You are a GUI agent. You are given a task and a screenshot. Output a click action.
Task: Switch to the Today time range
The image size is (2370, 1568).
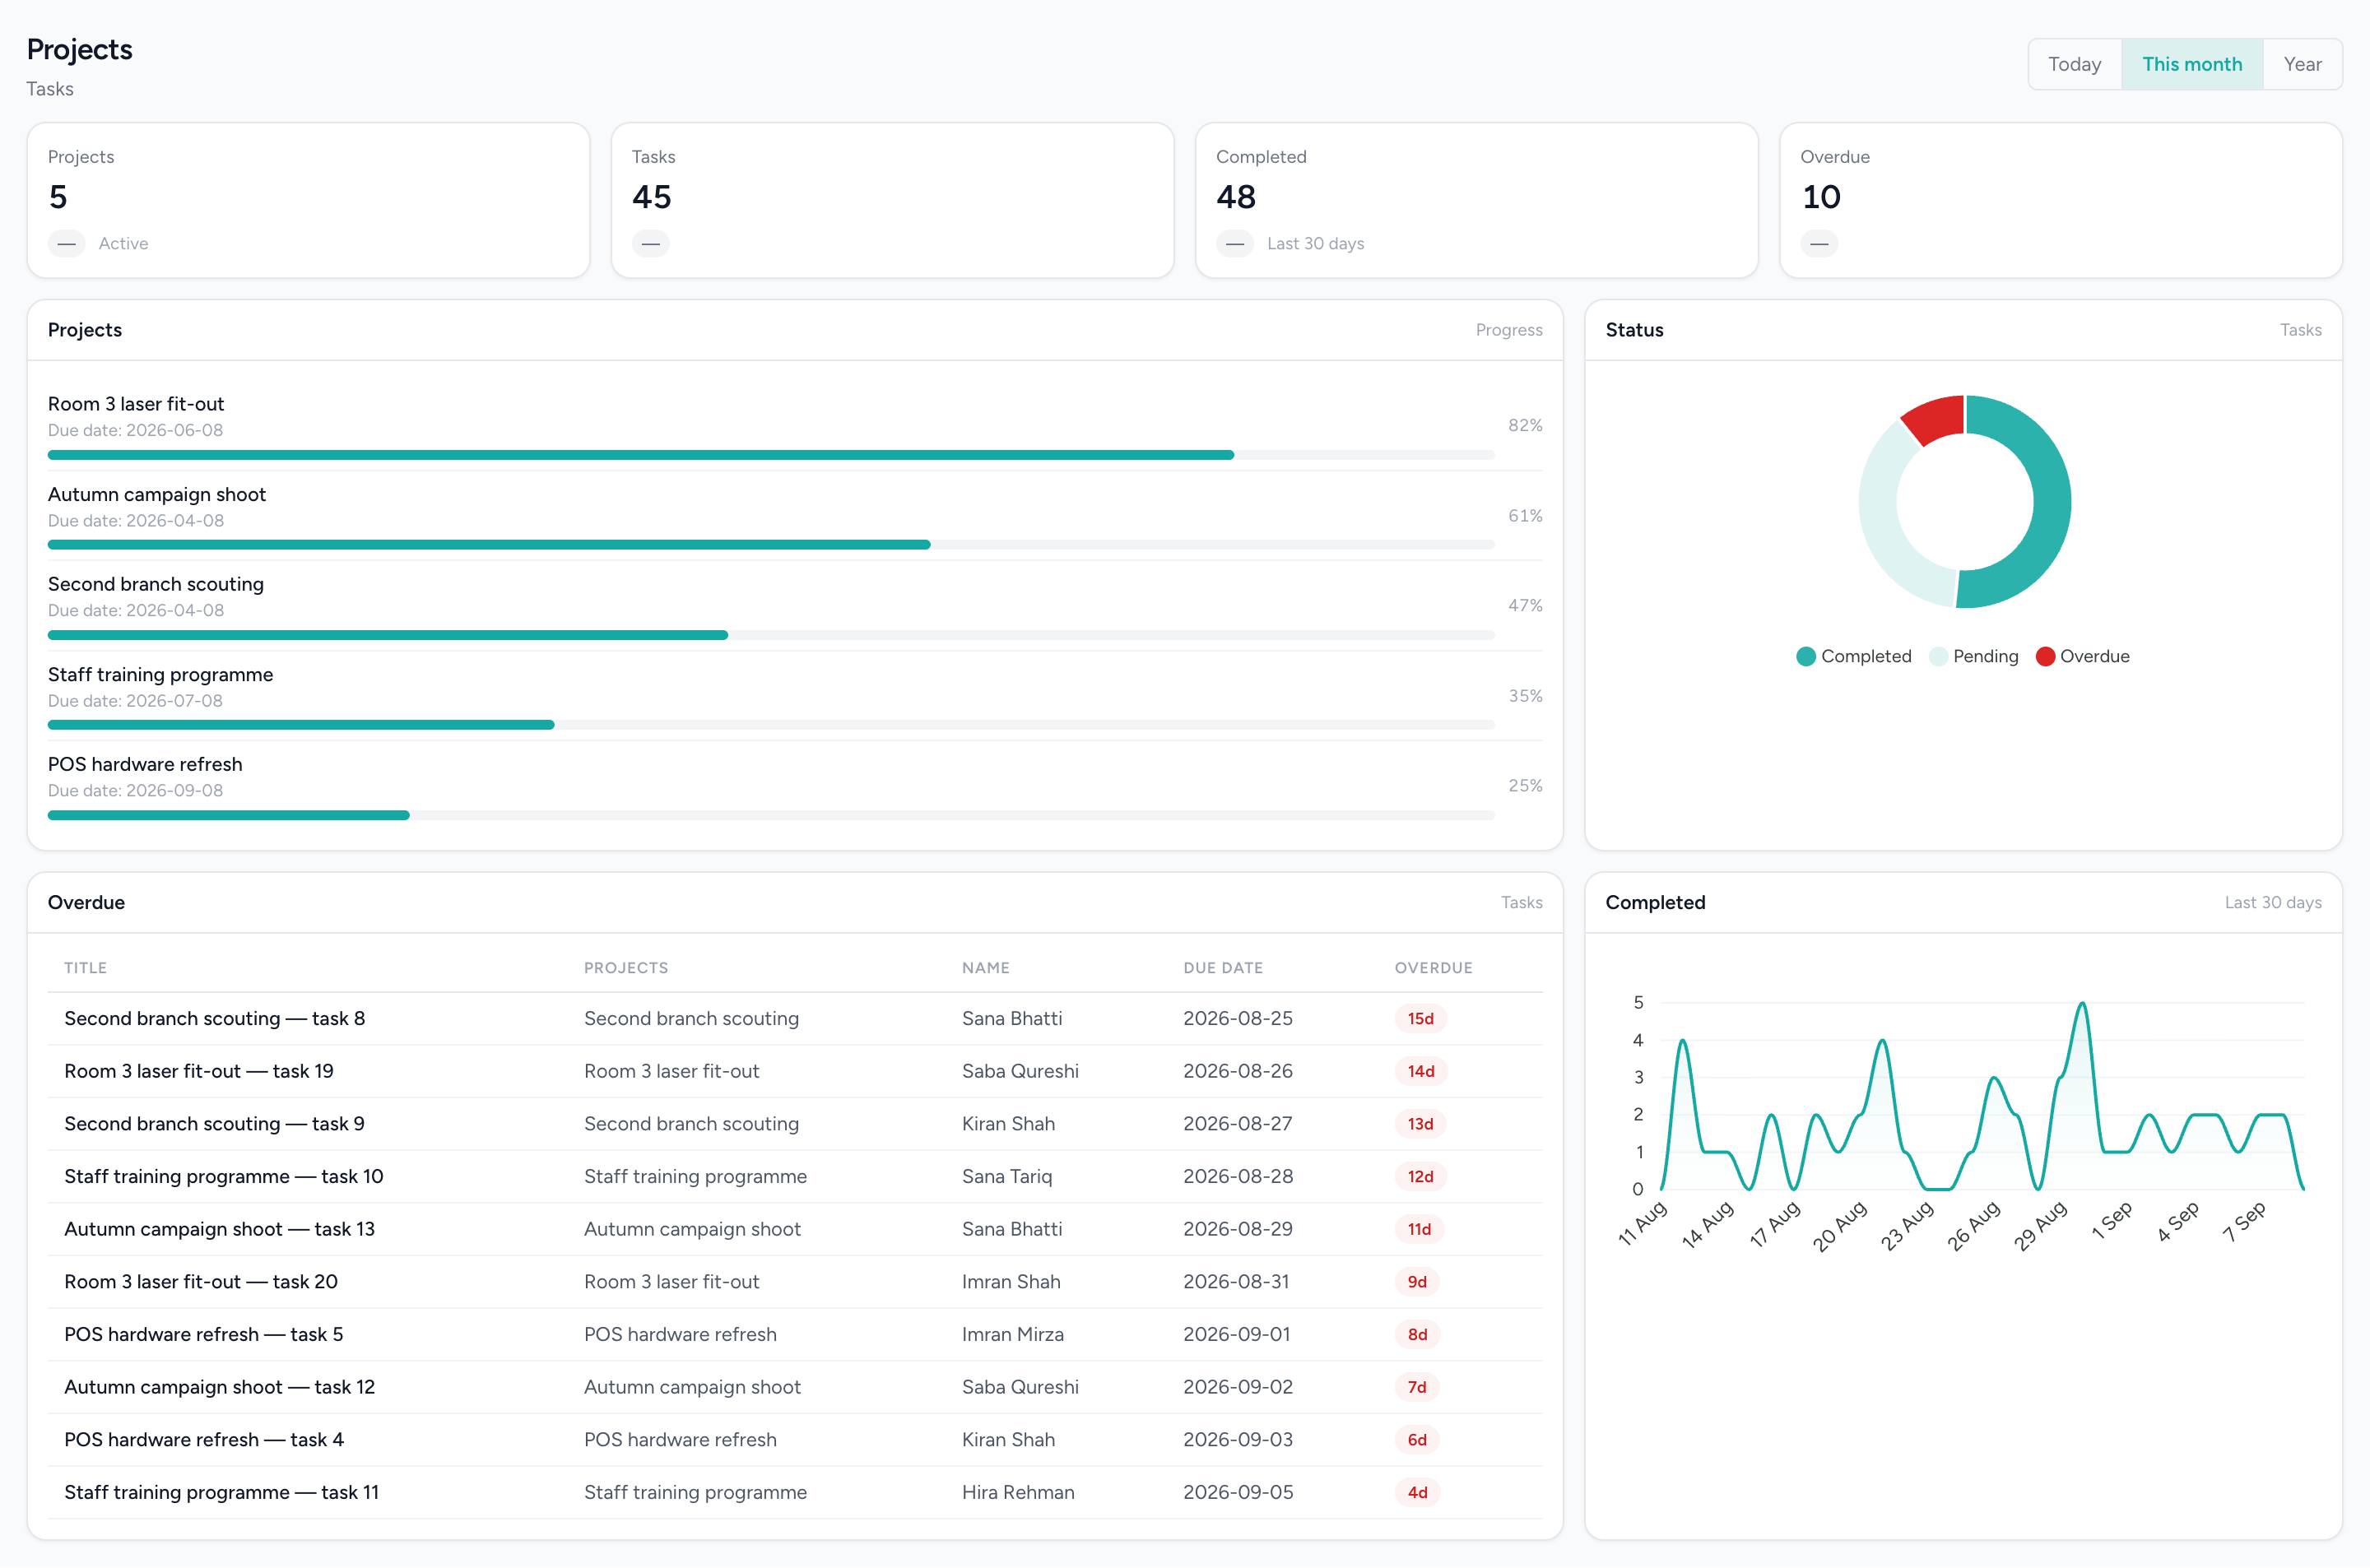click(2074, 64)
